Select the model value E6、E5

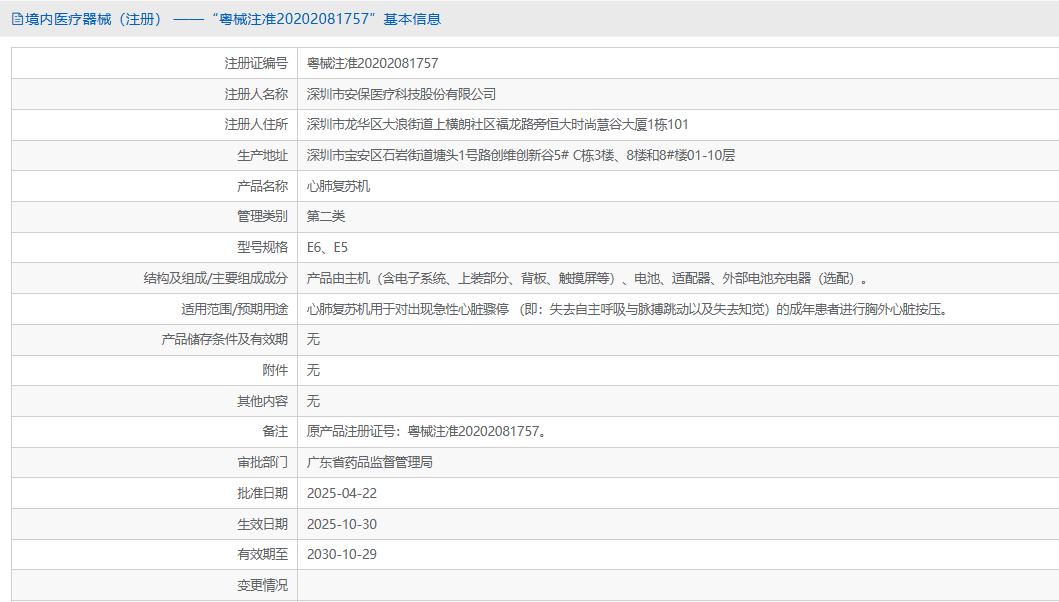click(328, 247)
